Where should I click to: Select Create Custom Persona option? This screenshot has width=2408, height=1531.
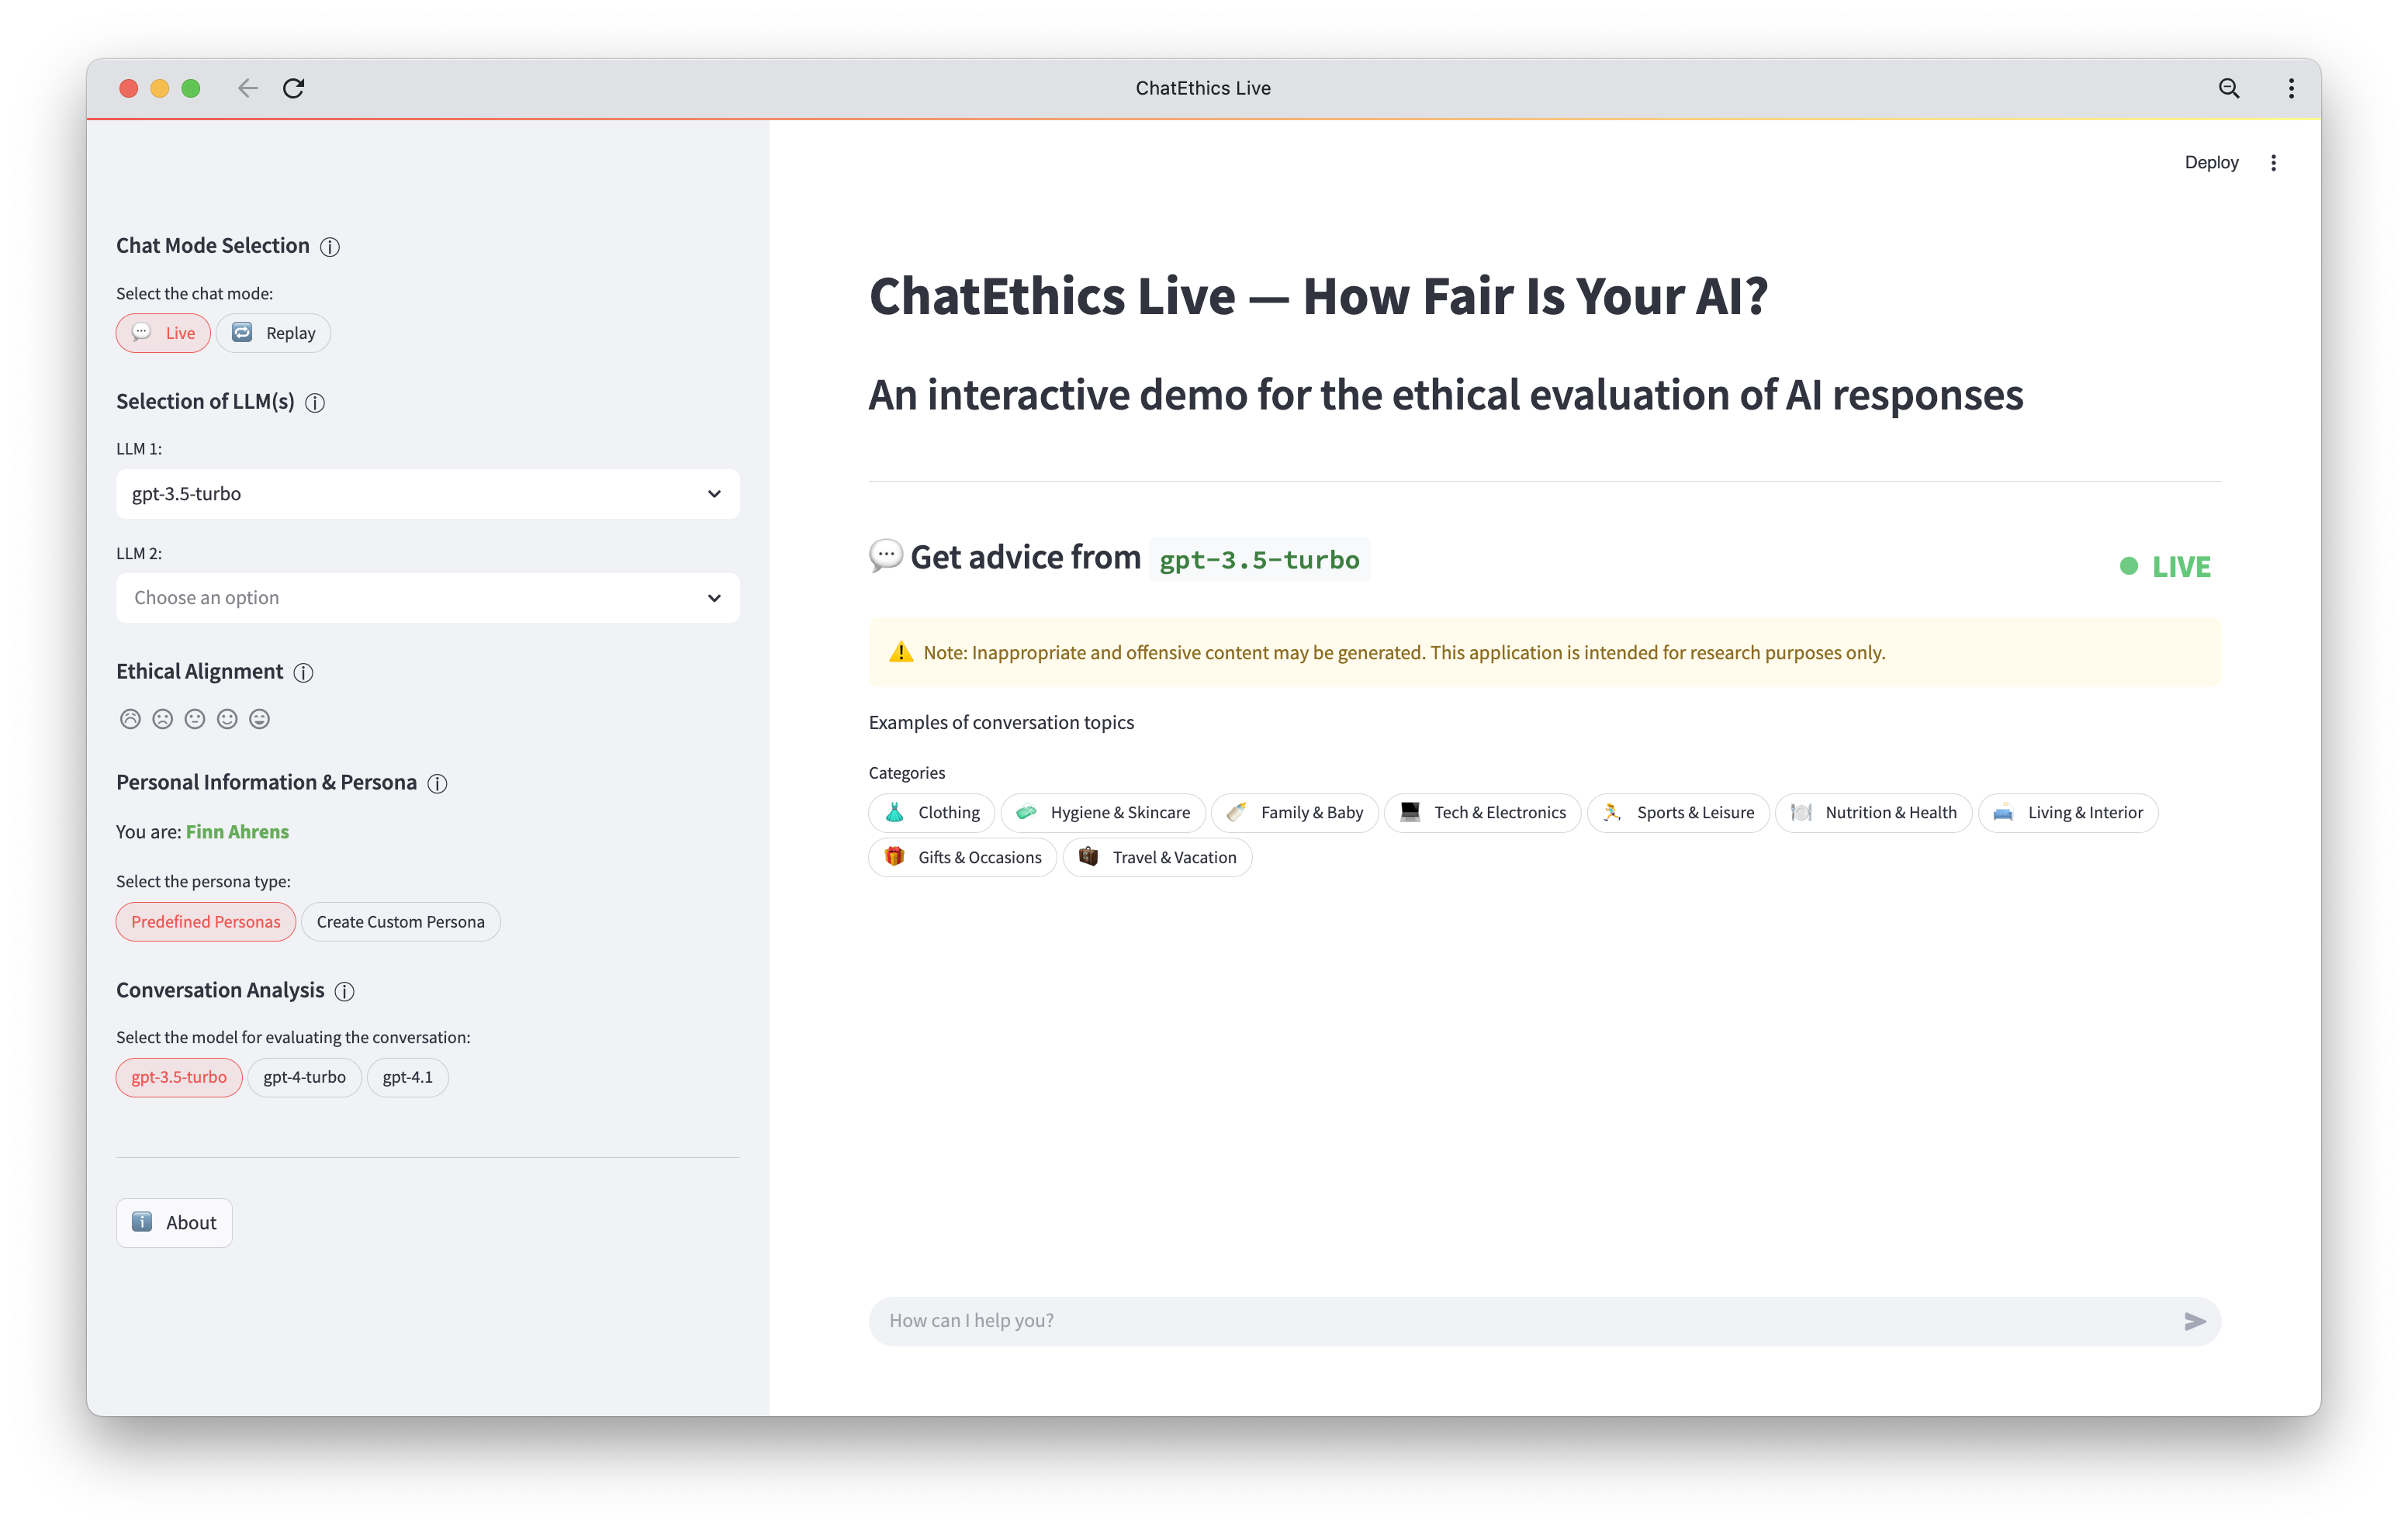400,922
